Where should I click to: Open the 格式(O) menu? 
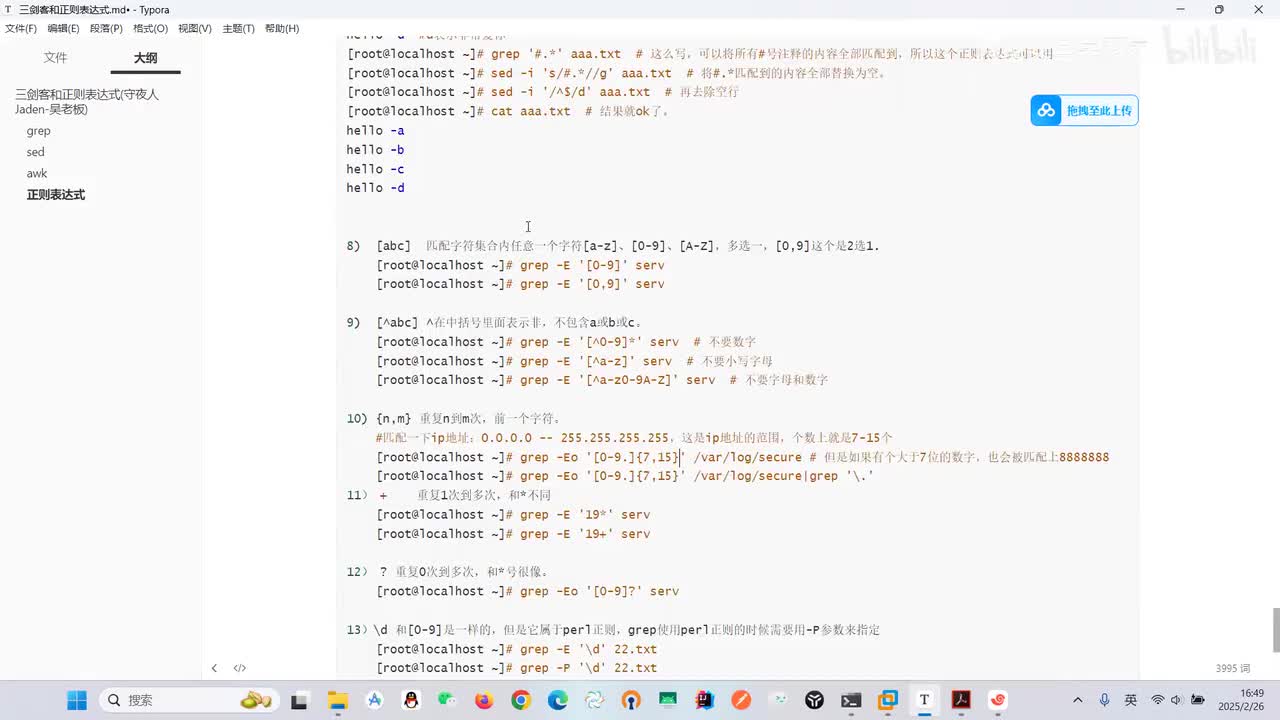[150, 29]
